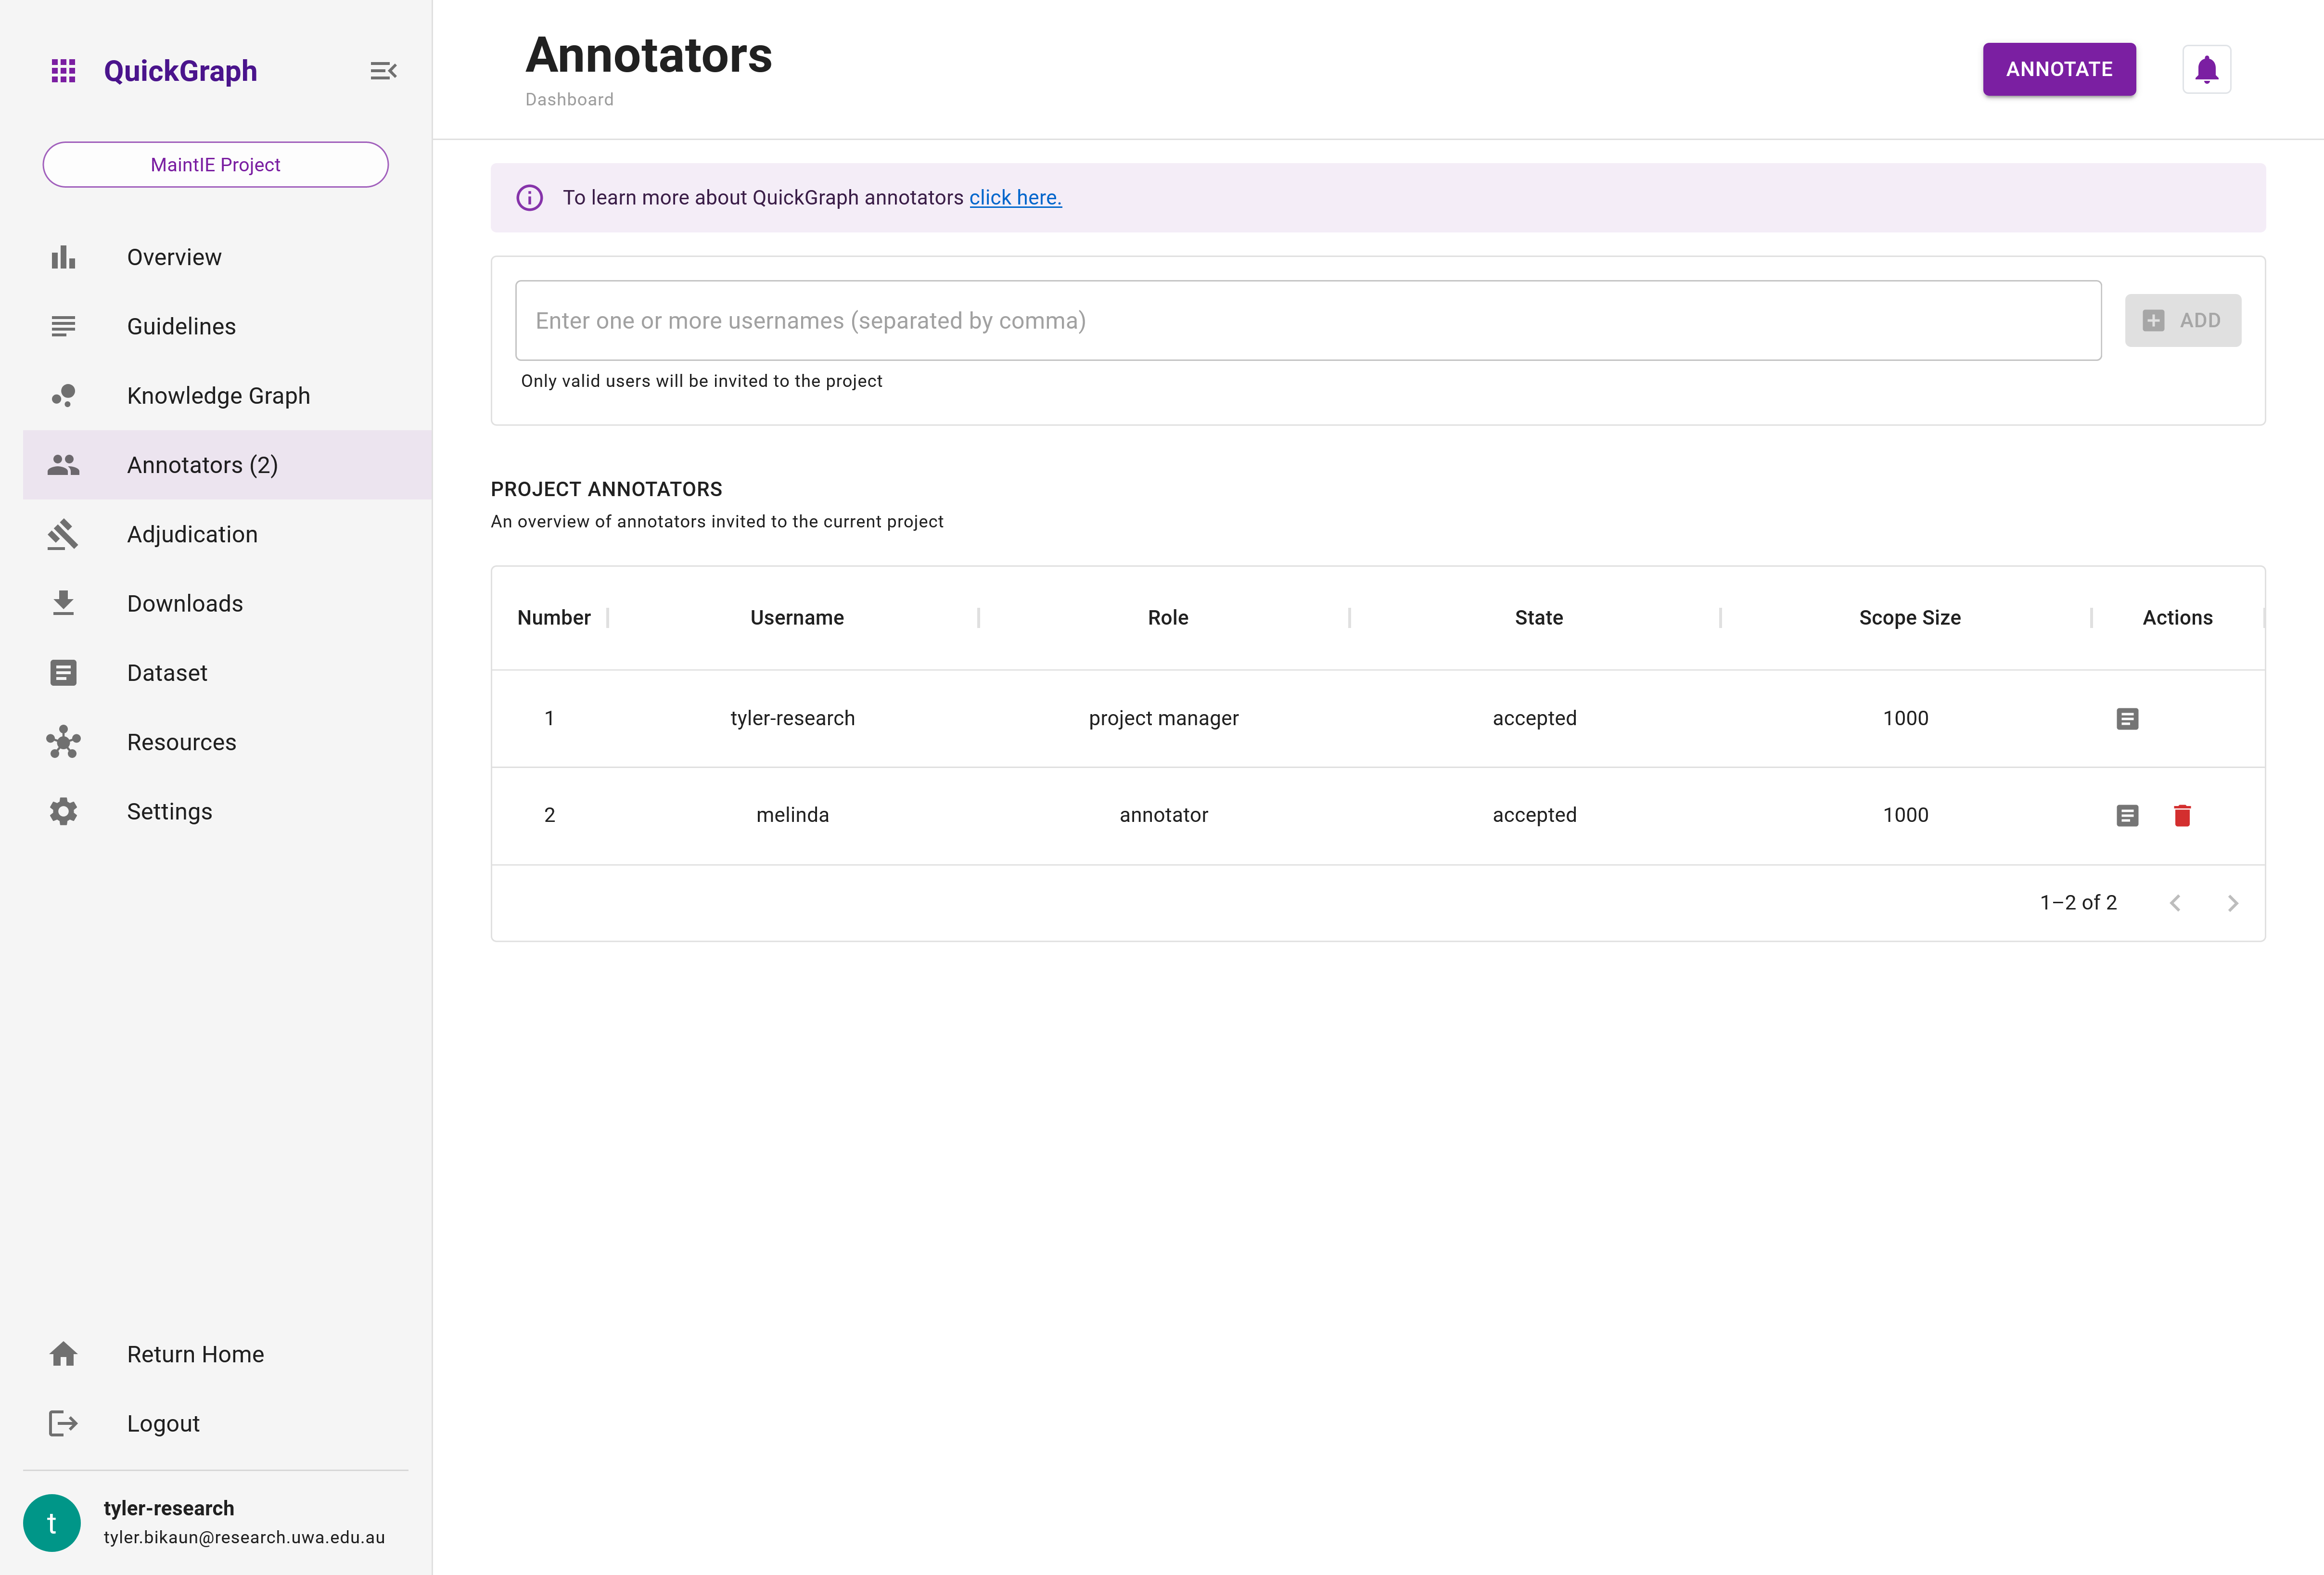Click the notification bell icon
Screen dimensions: 2324x1575
click(2206, 68)
